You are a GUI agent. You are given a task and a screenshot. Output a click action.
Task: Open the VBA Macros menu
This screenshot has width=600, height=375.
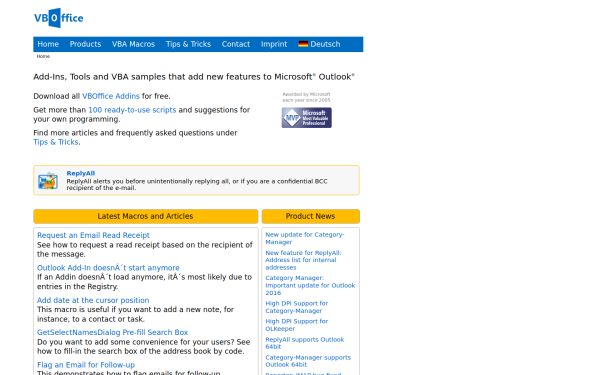click(133, 44)
